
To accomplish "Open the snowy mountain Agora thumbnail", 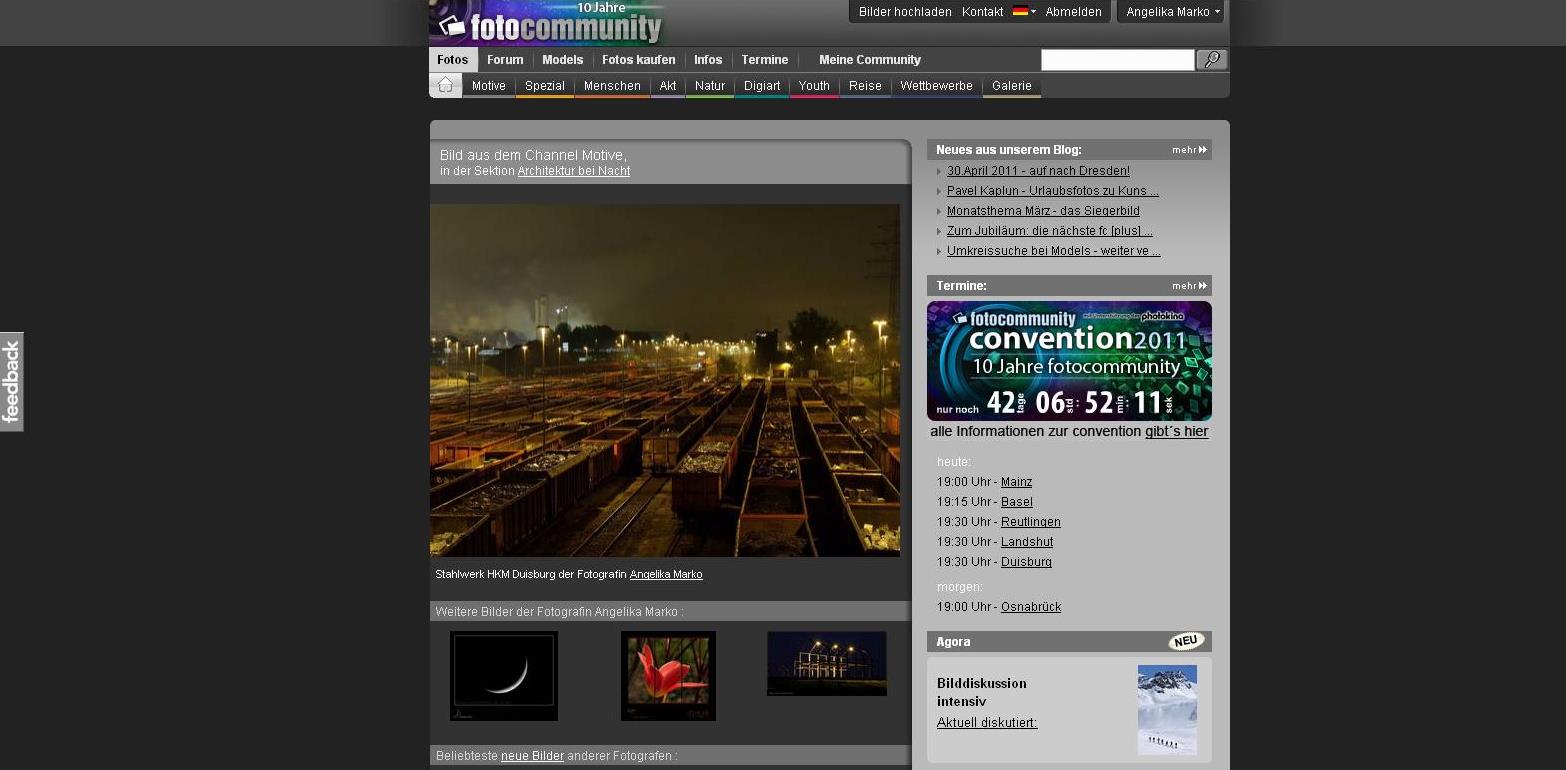I will click(x=1167, y=709).
